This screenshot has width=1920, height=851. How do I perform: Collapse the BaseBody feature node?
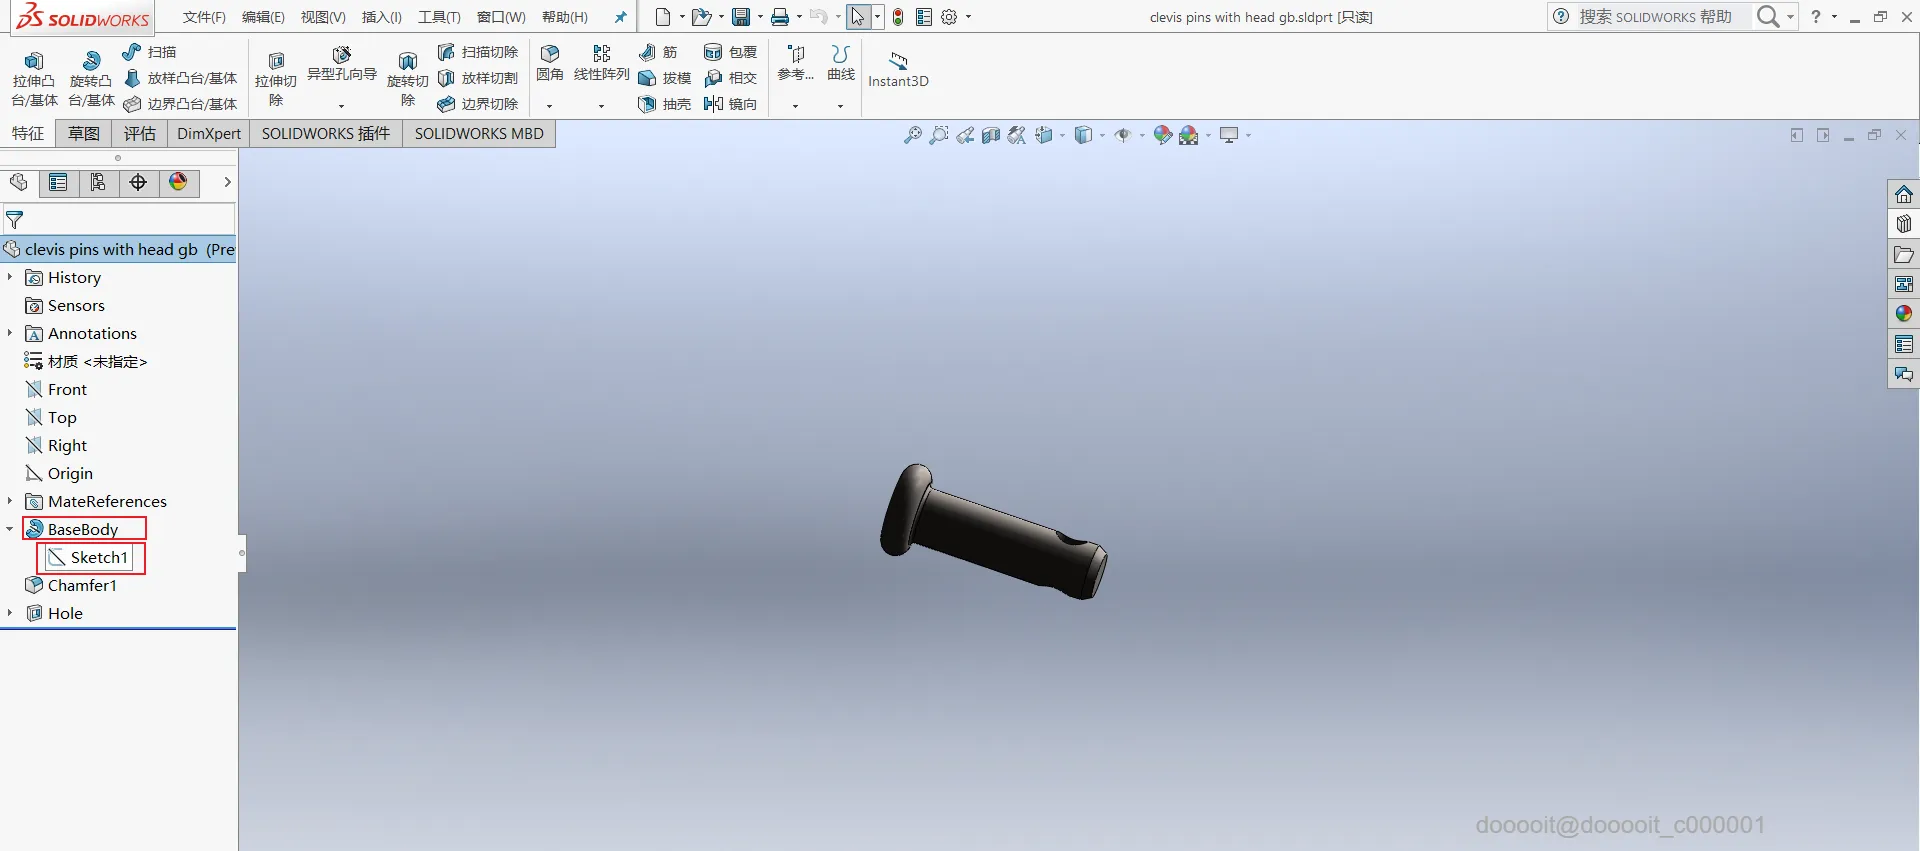tap(10, 529)
